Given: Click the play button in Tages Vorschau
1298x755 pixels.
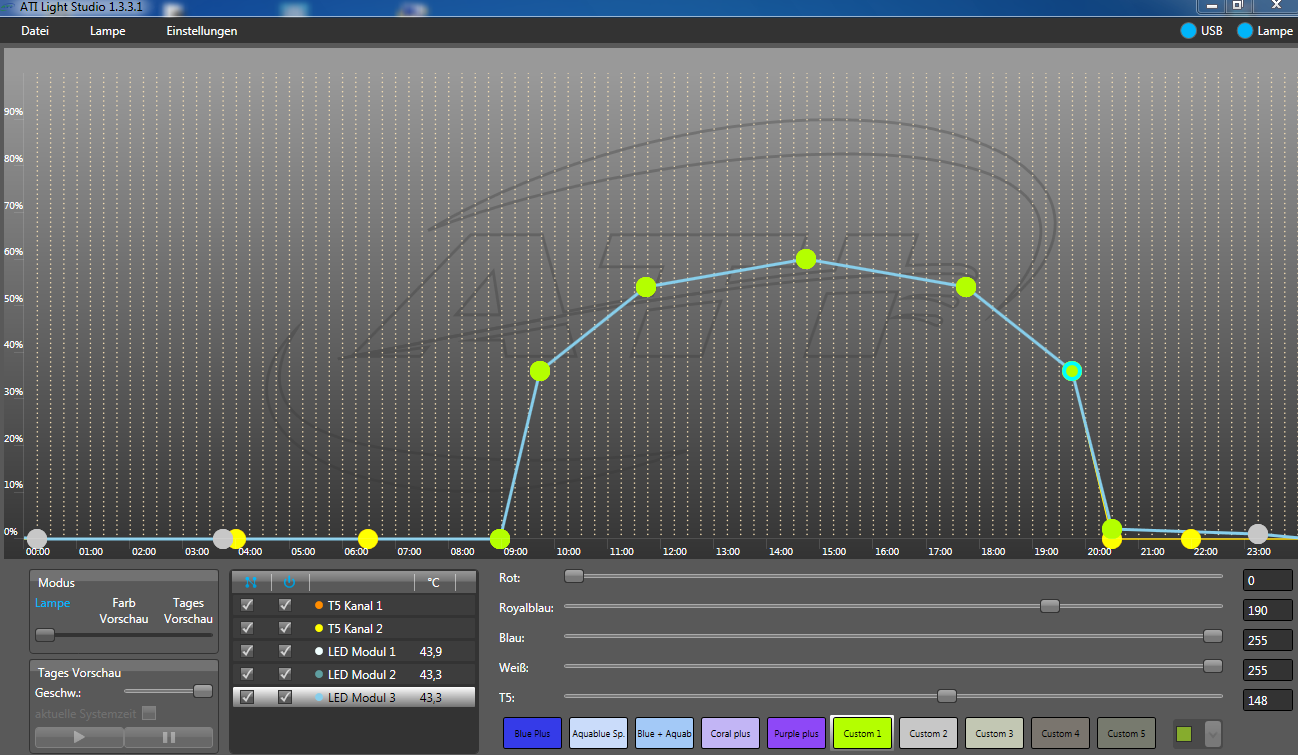Looking at the screenshot, I should [79, 737].
